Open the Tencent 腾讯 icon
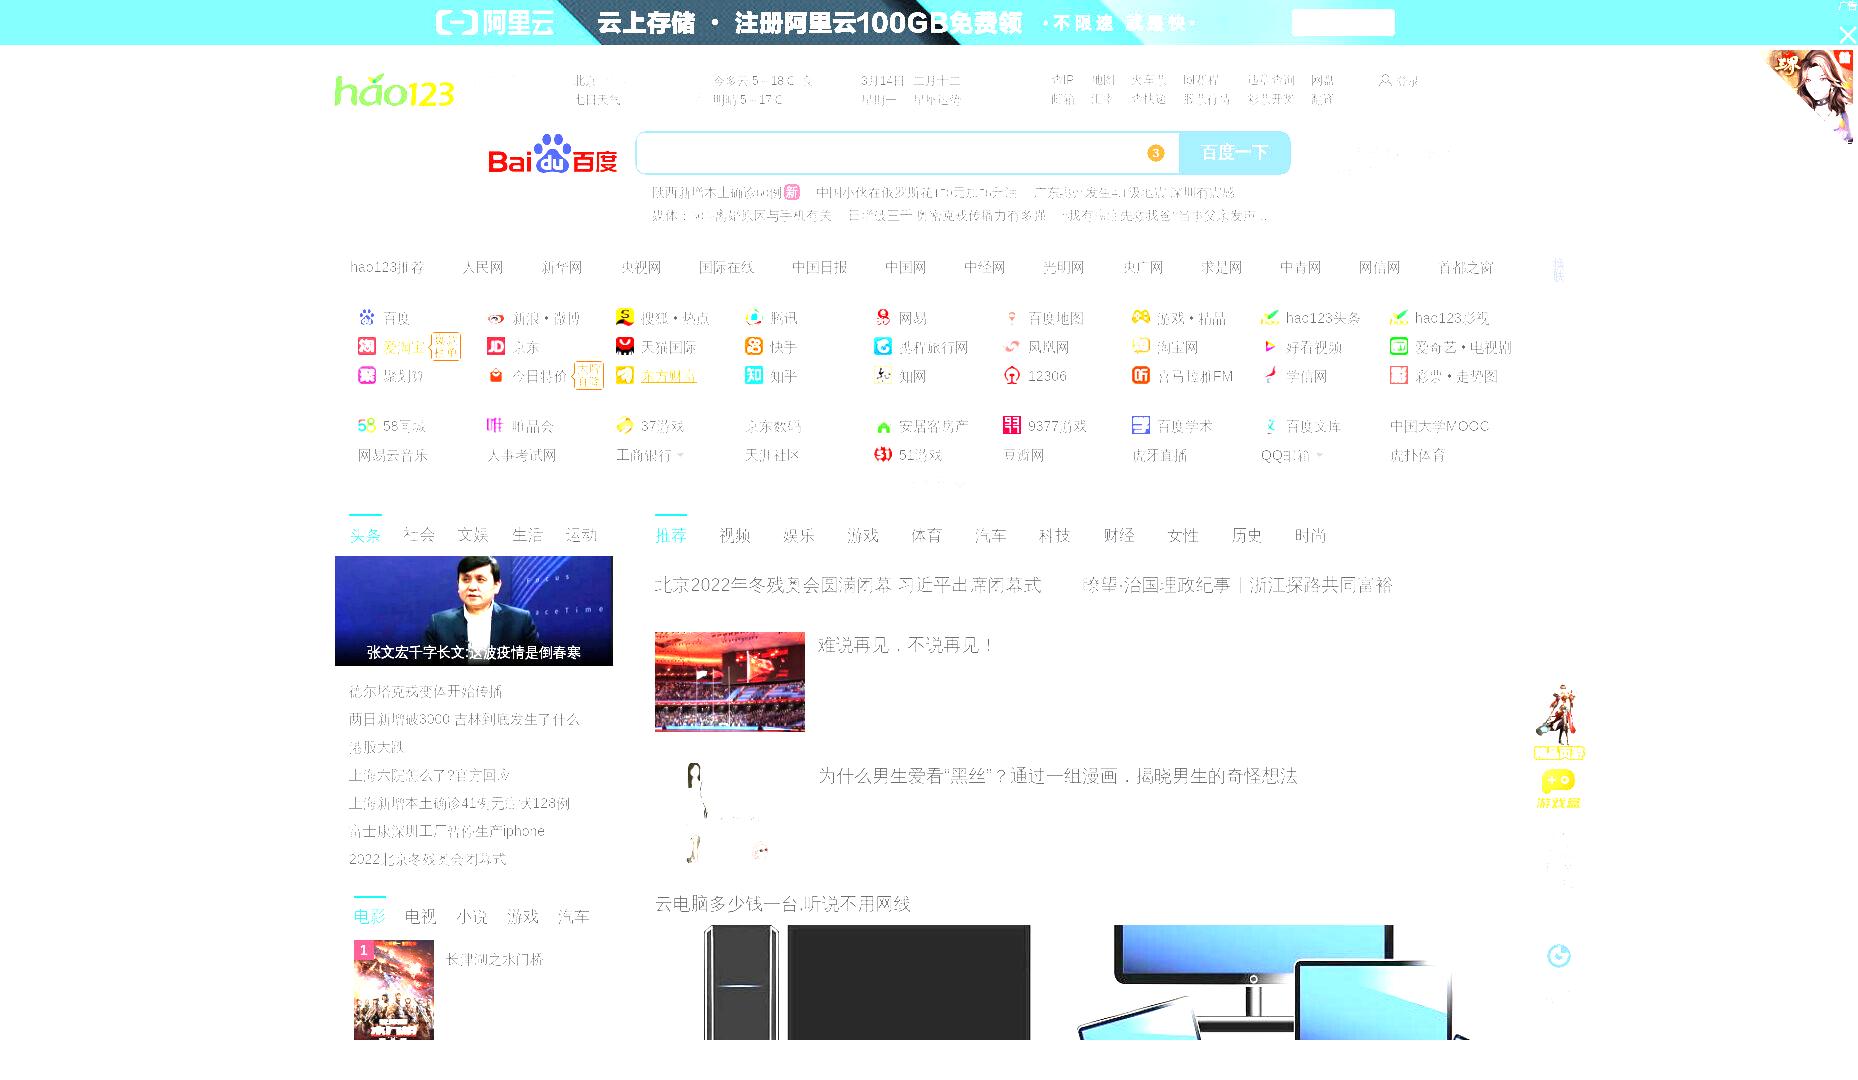Screen dimensions: 1858x1080 754,317
